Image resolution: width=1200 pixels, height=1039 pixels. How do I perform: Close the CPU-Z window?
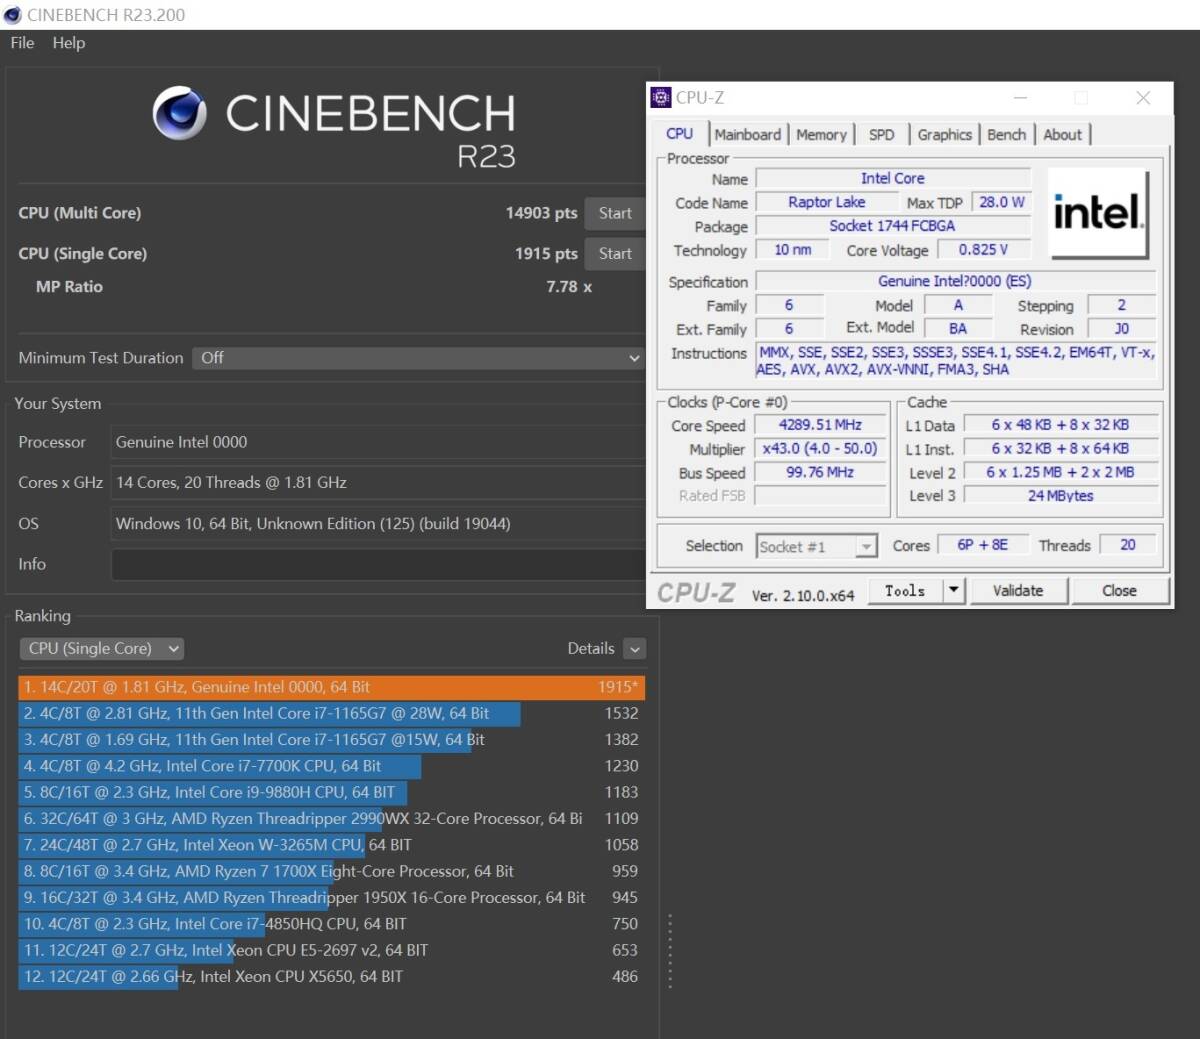click(x=1143, y=97)
